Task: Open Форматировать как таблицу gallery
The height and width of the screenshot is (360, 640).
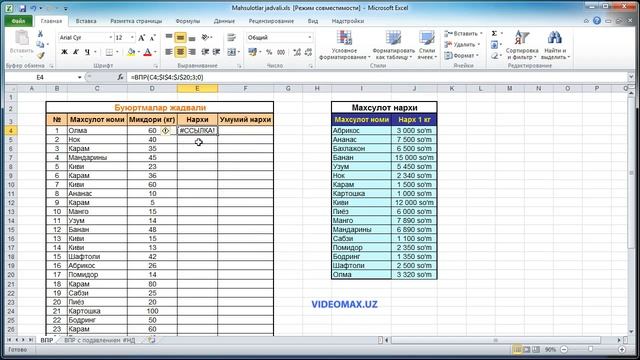Action: click(393, 45)
